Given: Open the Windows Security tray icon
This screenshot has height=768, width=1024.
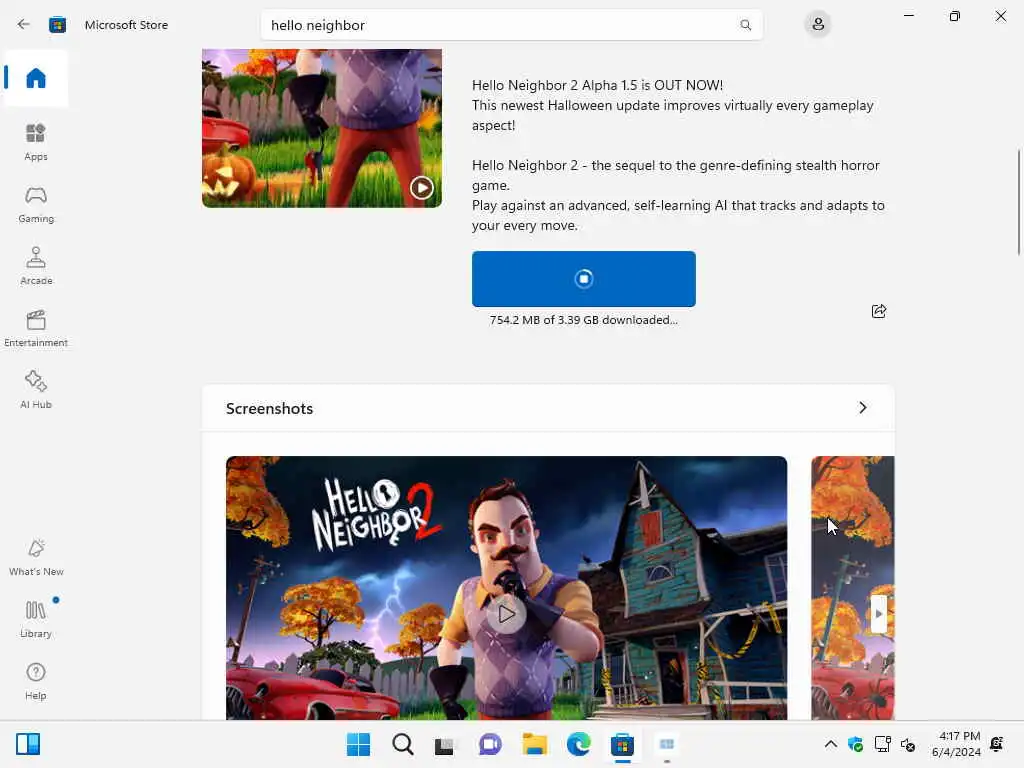Looking at the screenshot, I should pos(856,744).
